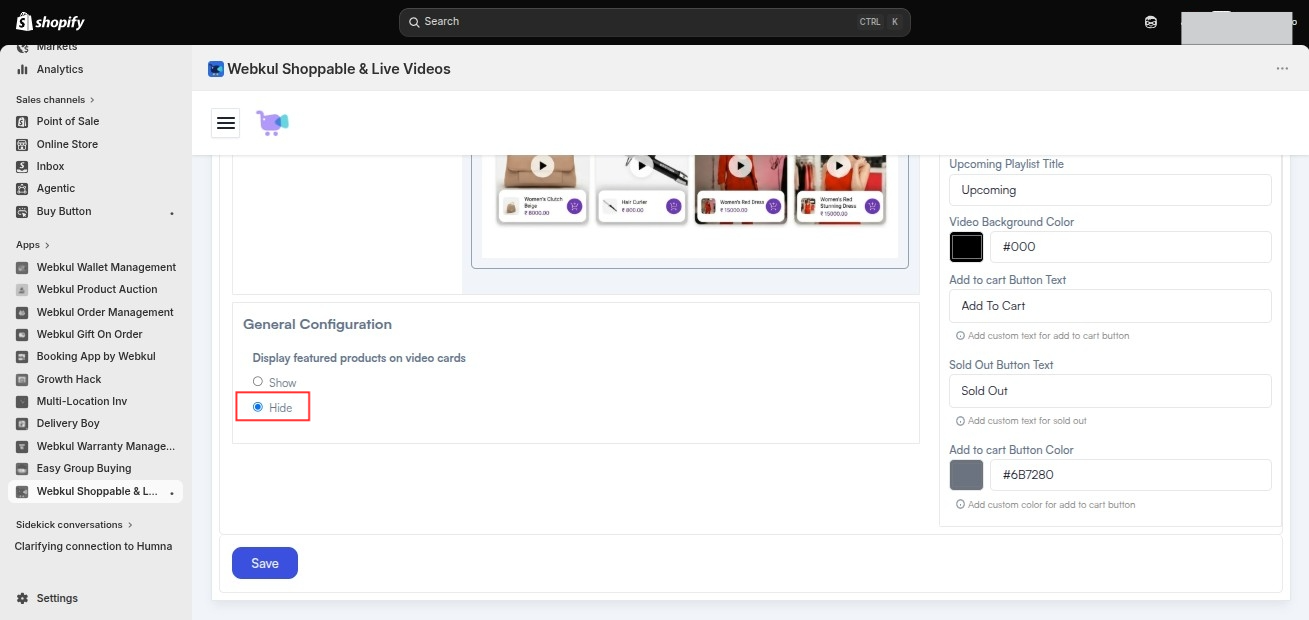Screen dimensions: 1309x620
Task: Select the active Webkul Shoppable & L... sidebar item
Action: [95, 491]
